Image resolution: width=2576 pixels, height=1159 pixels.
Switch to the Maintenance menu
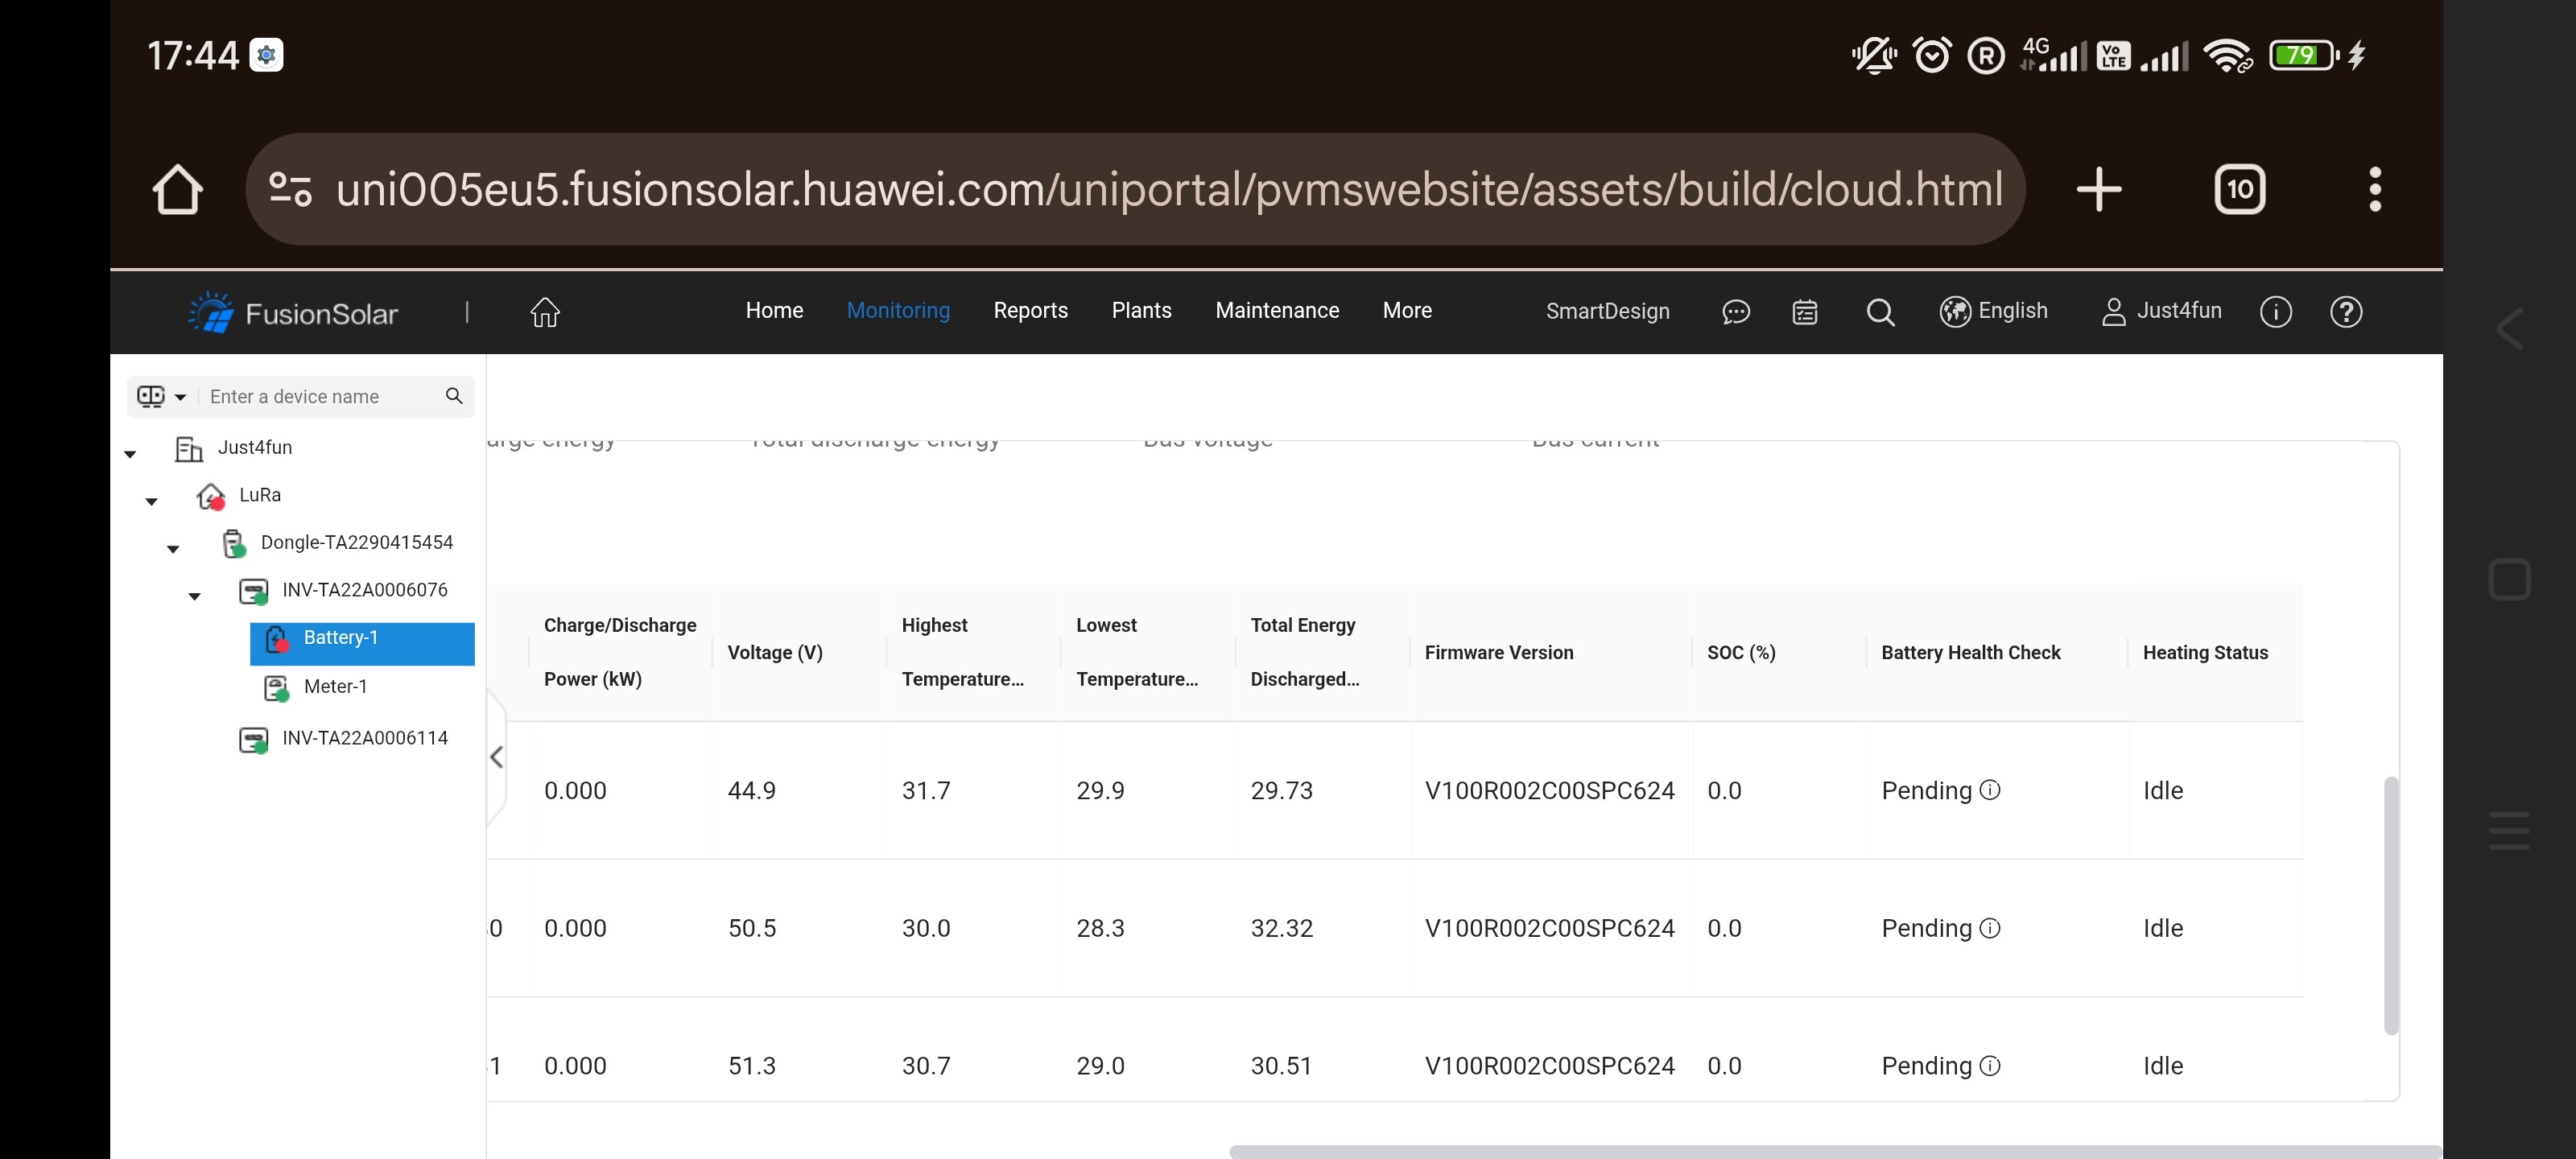click(x=1276, y=311)
